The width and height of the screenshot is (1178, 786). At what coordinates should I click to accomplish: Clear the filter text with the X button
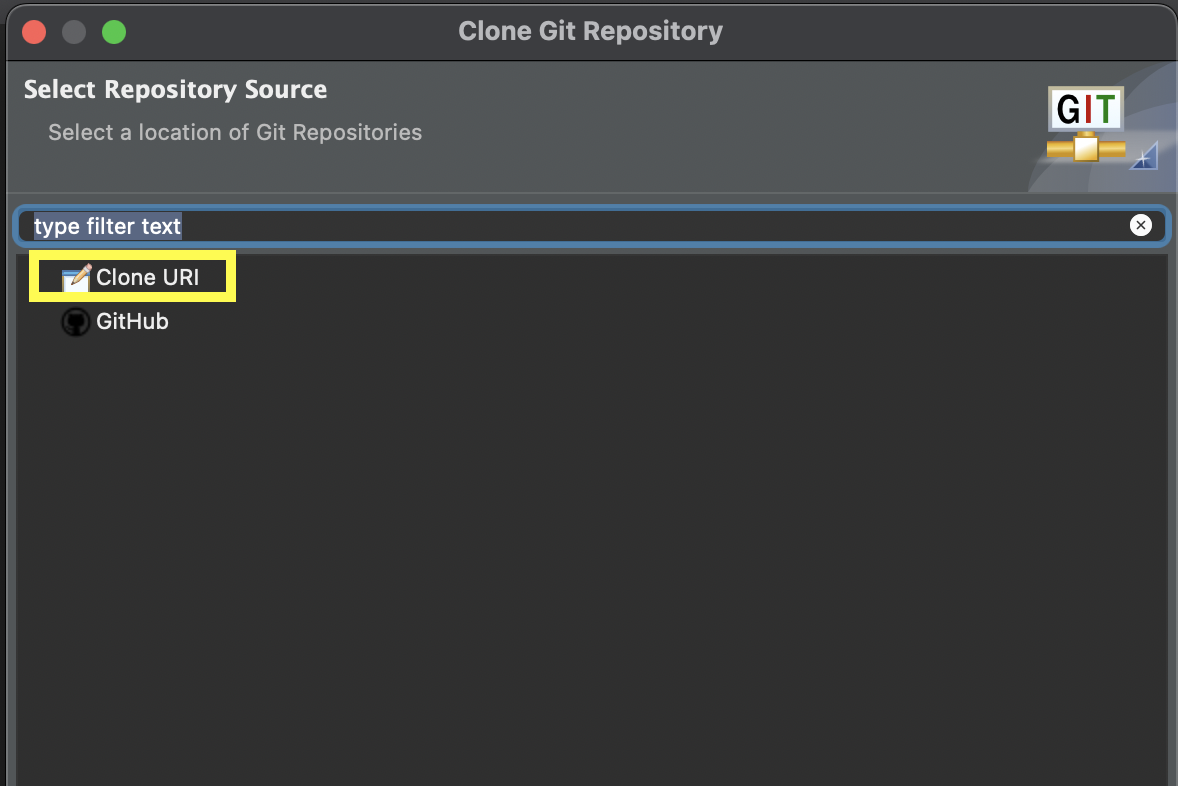(1140, 226)
